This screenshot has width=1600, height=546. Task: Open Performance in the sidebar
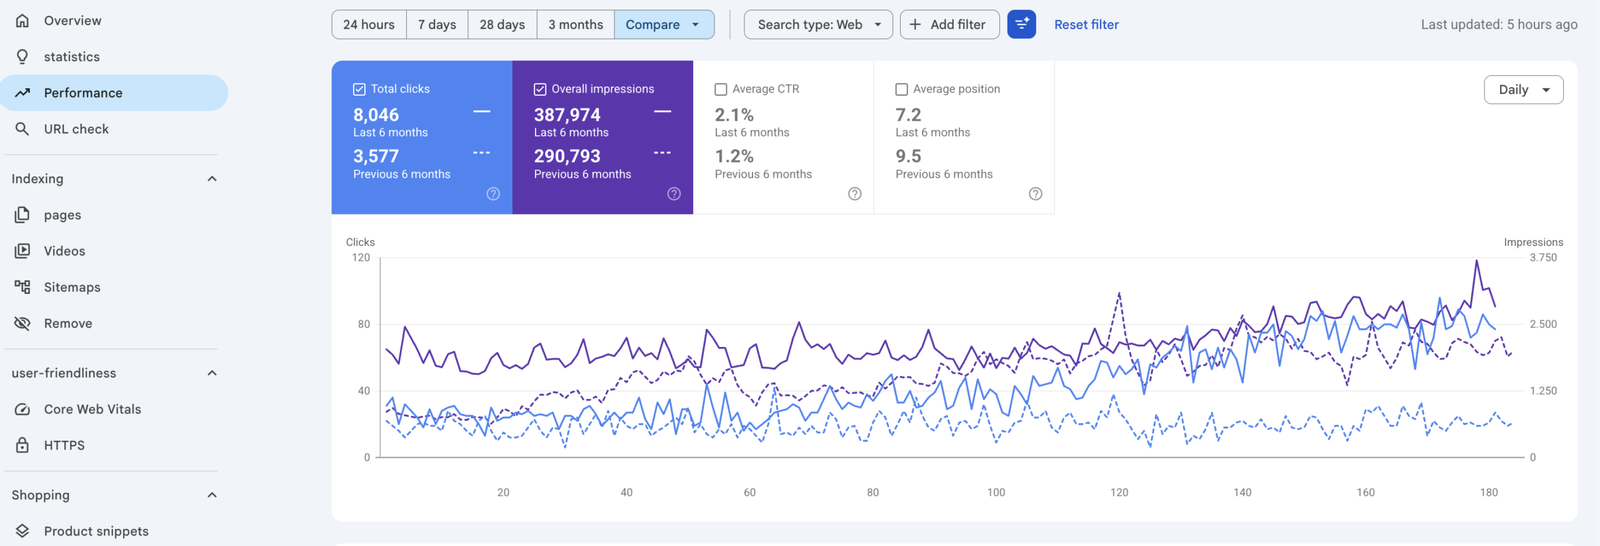pos(114,93)
